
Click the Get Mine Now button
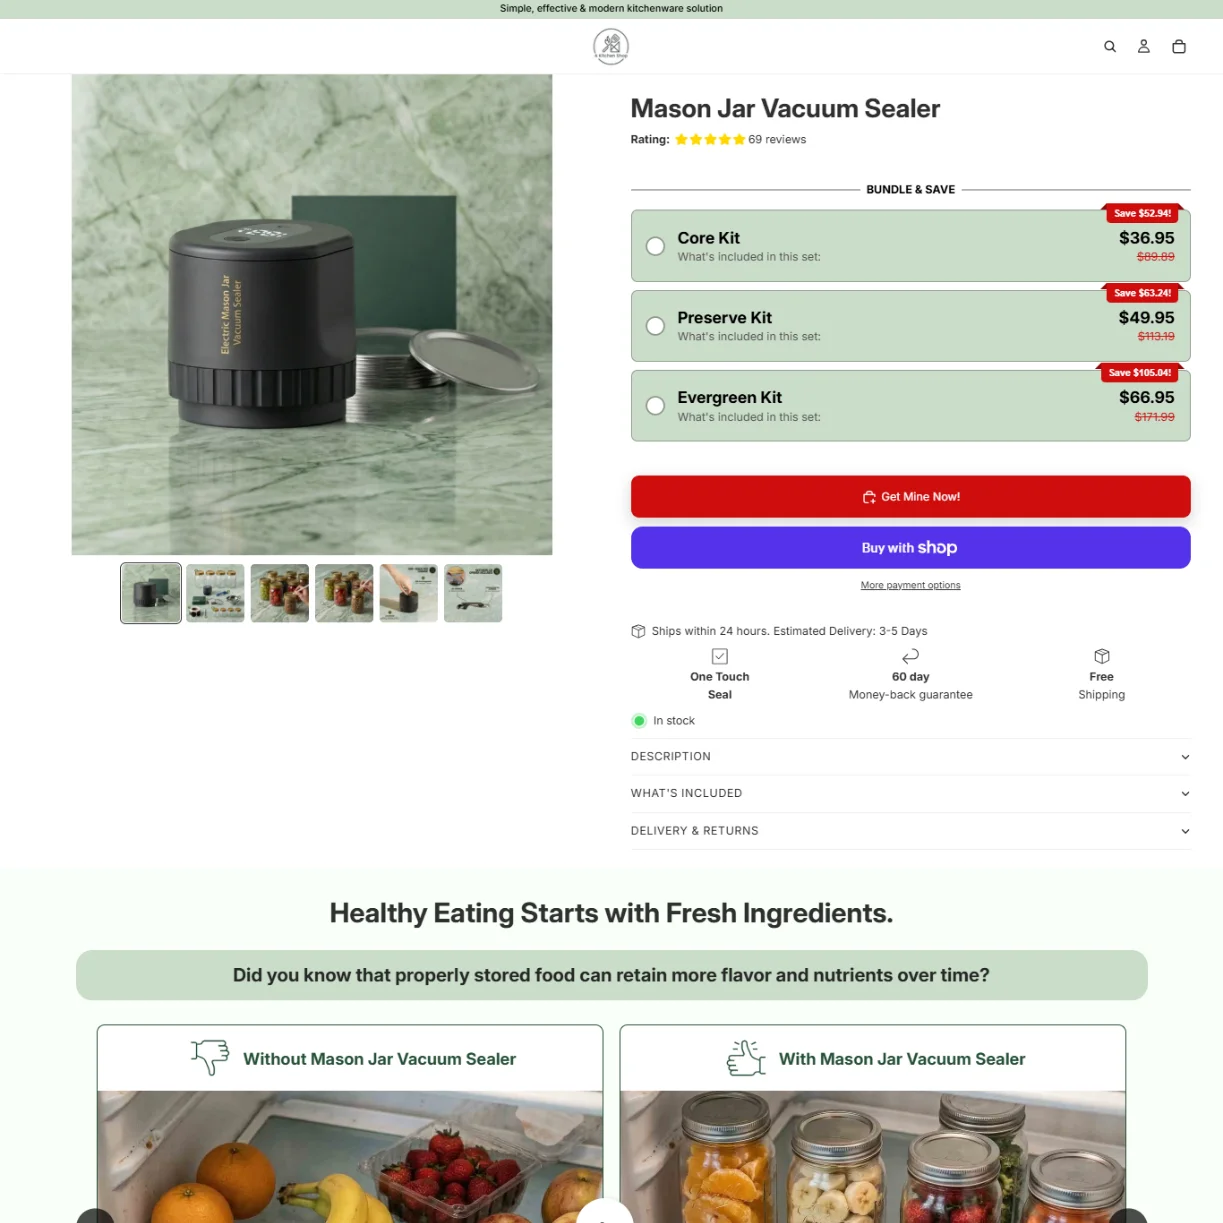click(910, 497)
